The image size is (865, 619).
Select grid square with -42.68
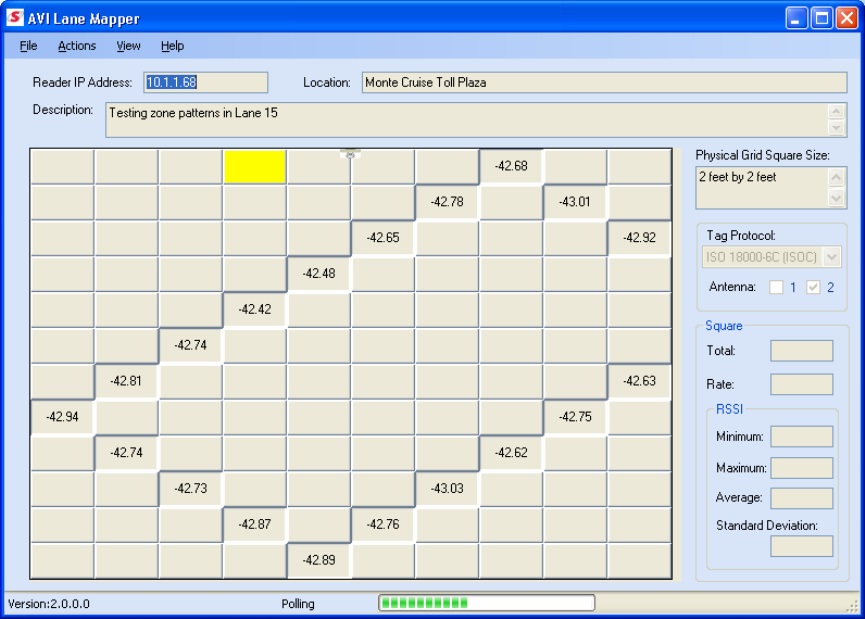pos(511,166)
